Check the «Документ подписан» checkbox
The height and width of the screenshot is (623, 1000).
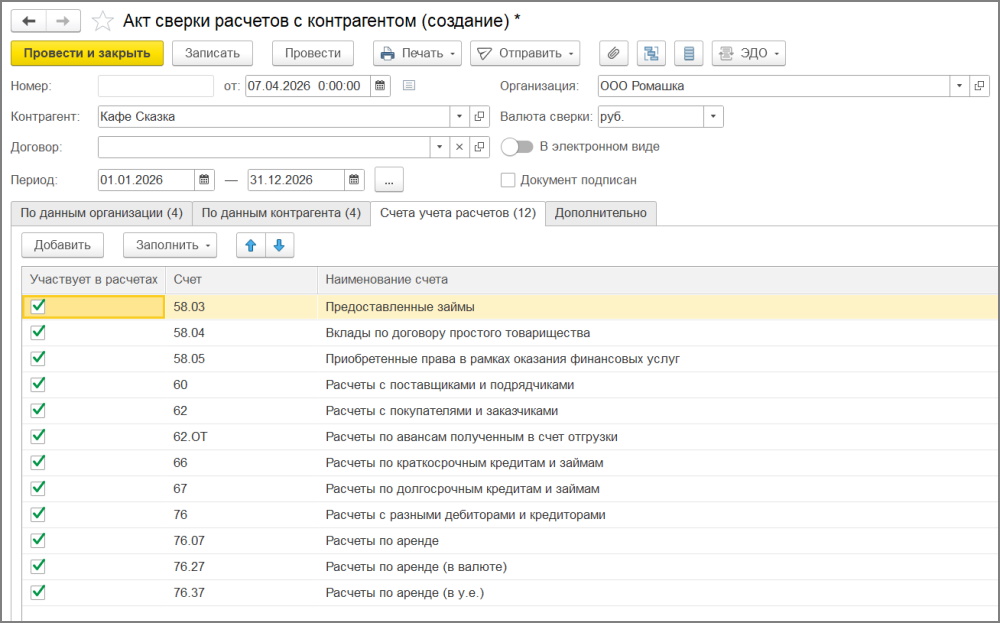tap(508, 180)
